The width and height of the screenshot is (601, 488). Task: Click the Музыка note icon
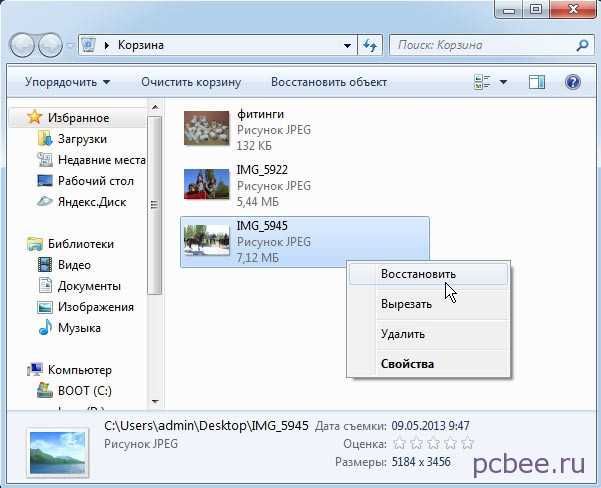coord(45,327)
